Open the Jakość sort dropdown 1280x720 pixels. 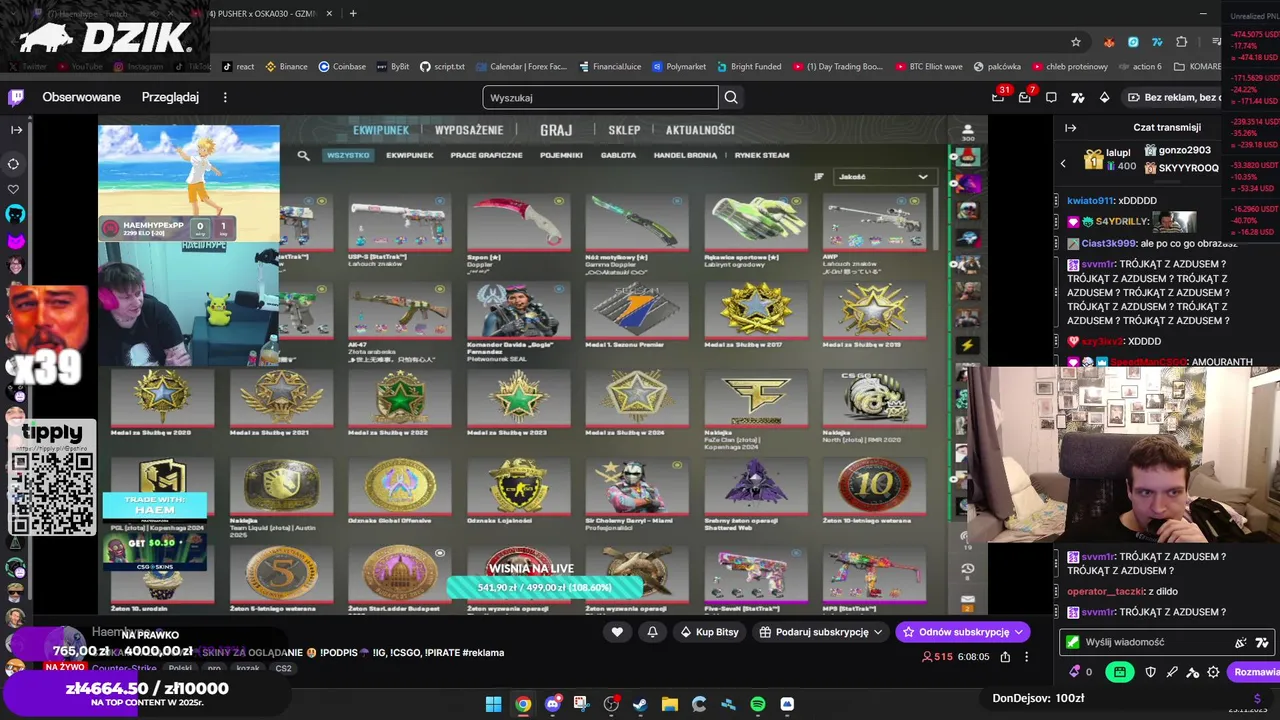click(884, 177)
